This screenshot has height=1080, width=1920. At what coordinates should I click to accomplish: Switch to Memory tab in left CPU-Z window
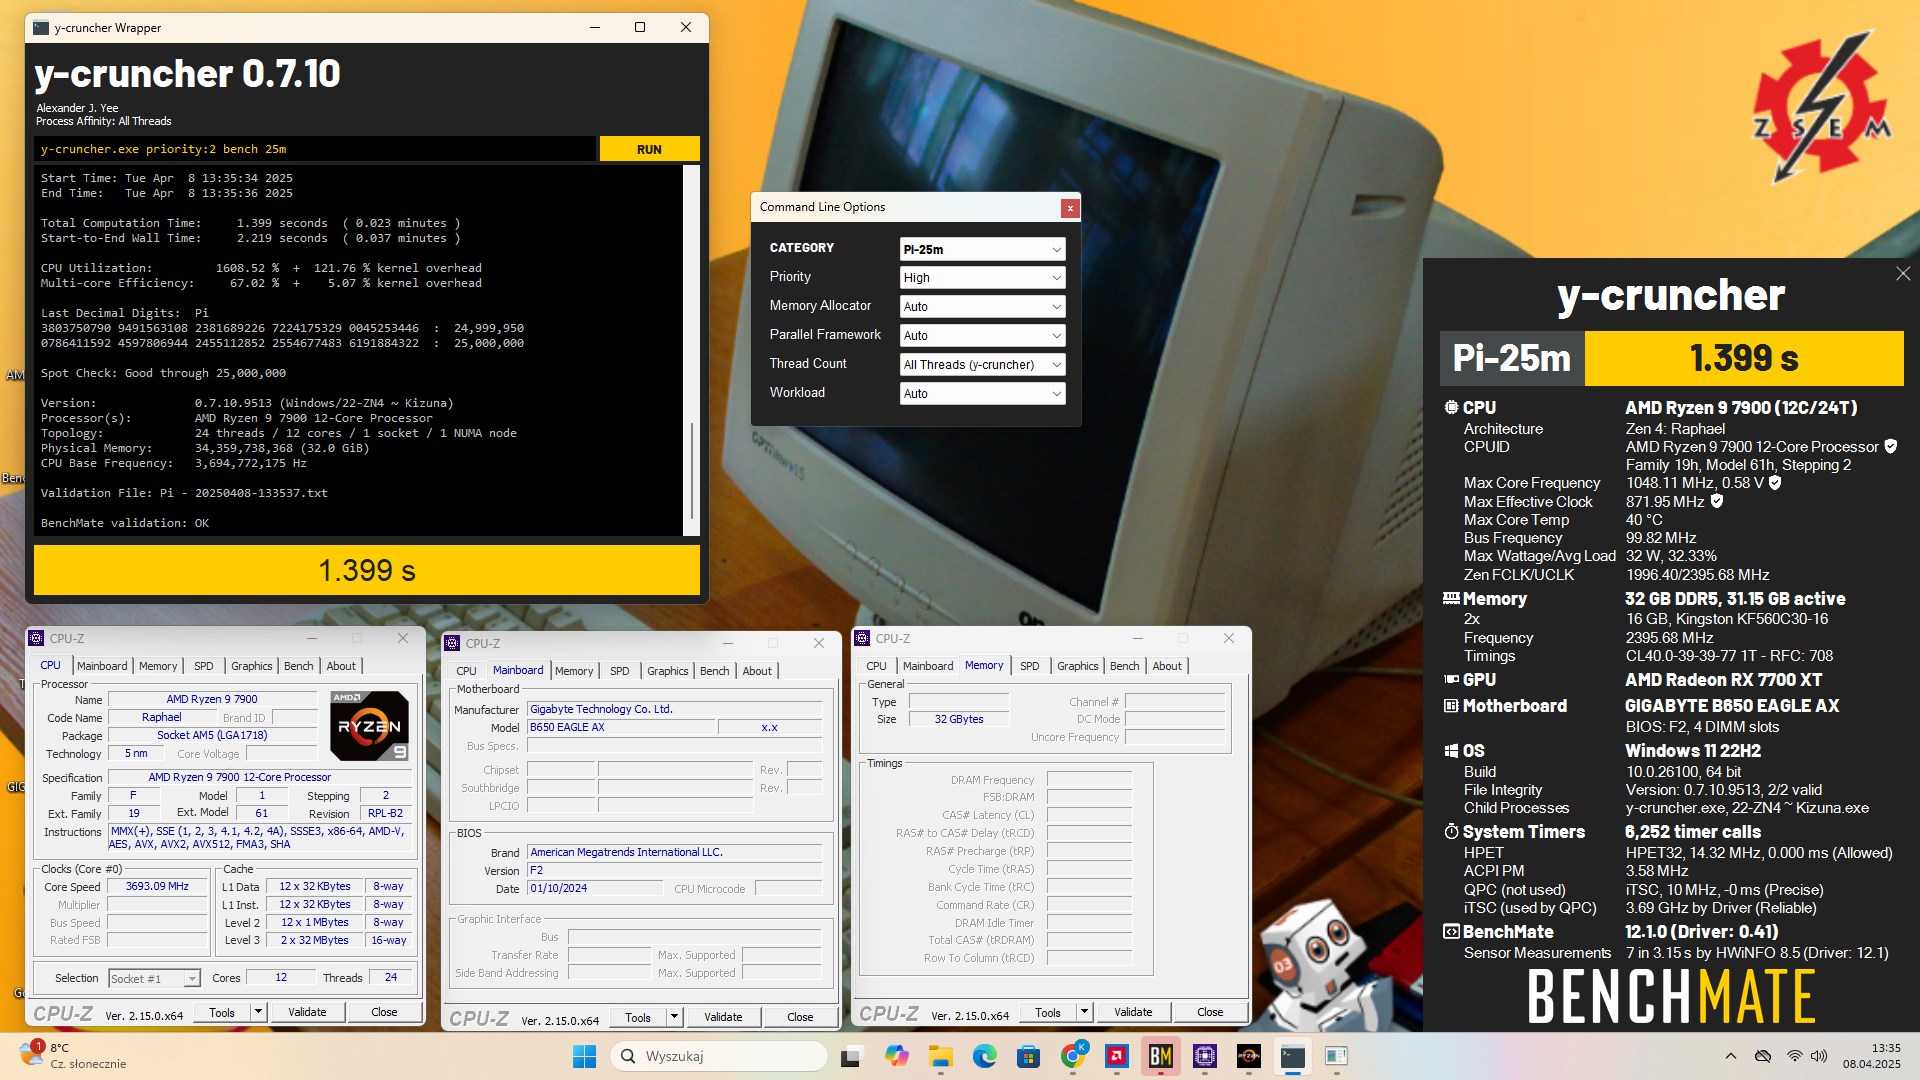pyautogui.click(x=158, y=666)
